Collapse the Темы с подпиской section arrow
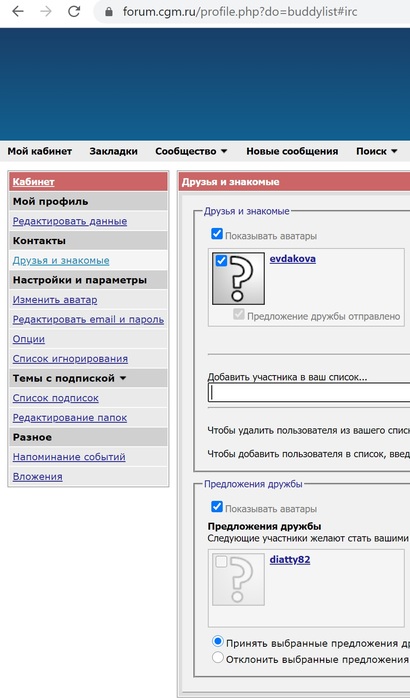 (123, 379)
